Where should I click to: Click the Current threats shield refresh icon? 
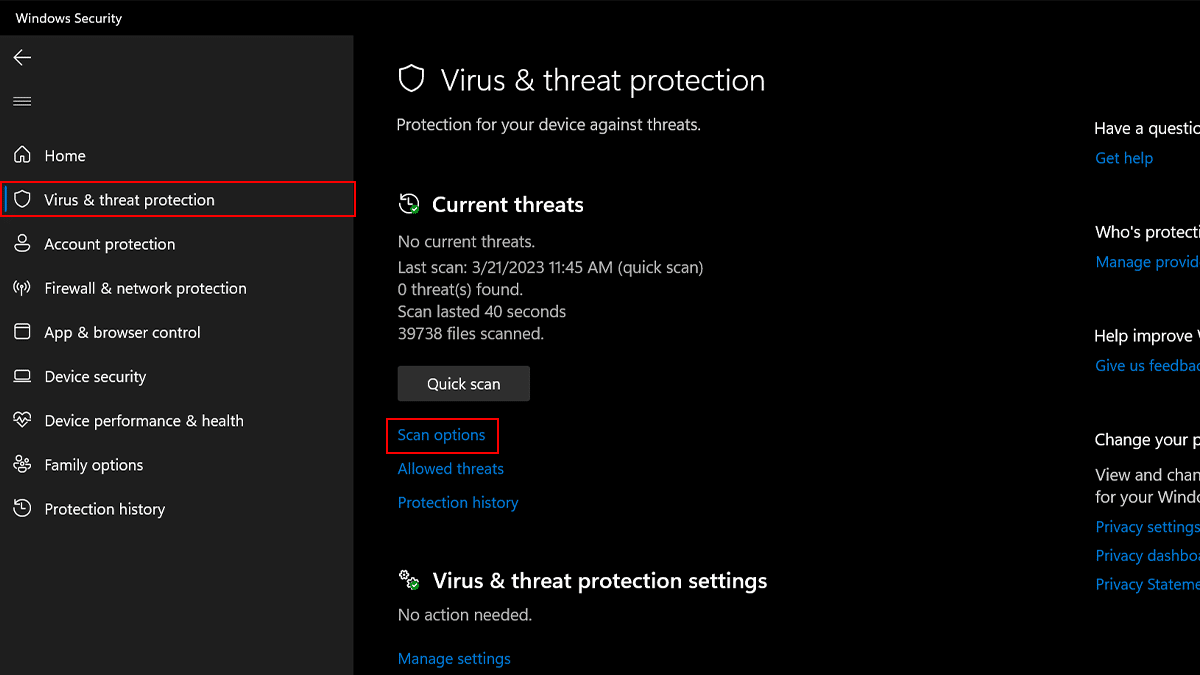point(408,203)
